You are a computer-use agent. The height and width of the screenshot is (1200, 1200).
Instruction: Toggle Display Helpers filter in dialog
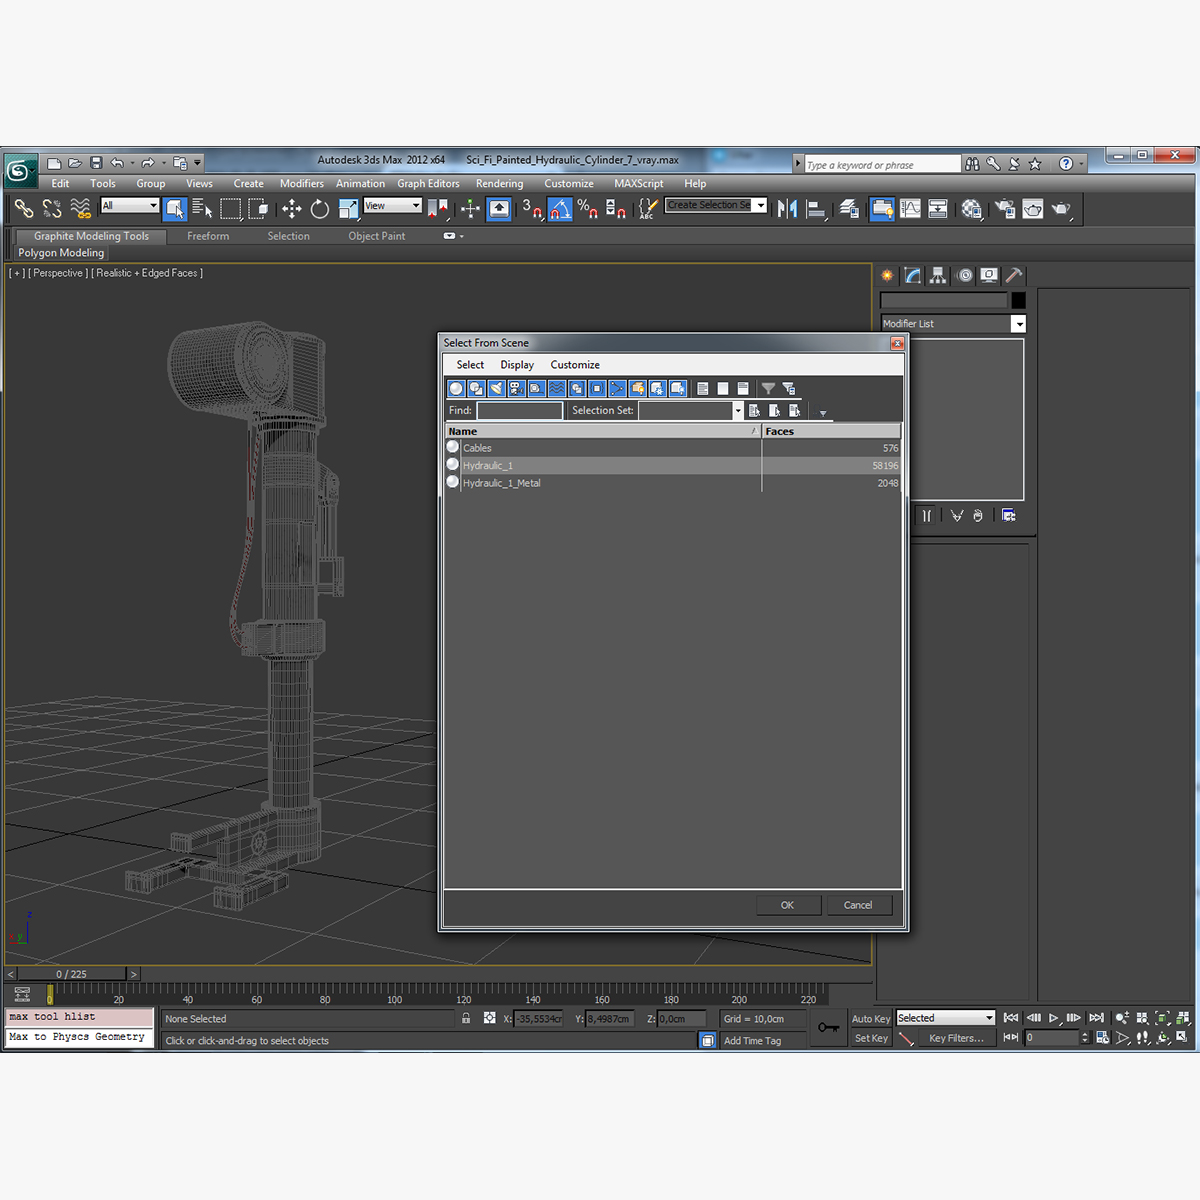coord(536,388)
